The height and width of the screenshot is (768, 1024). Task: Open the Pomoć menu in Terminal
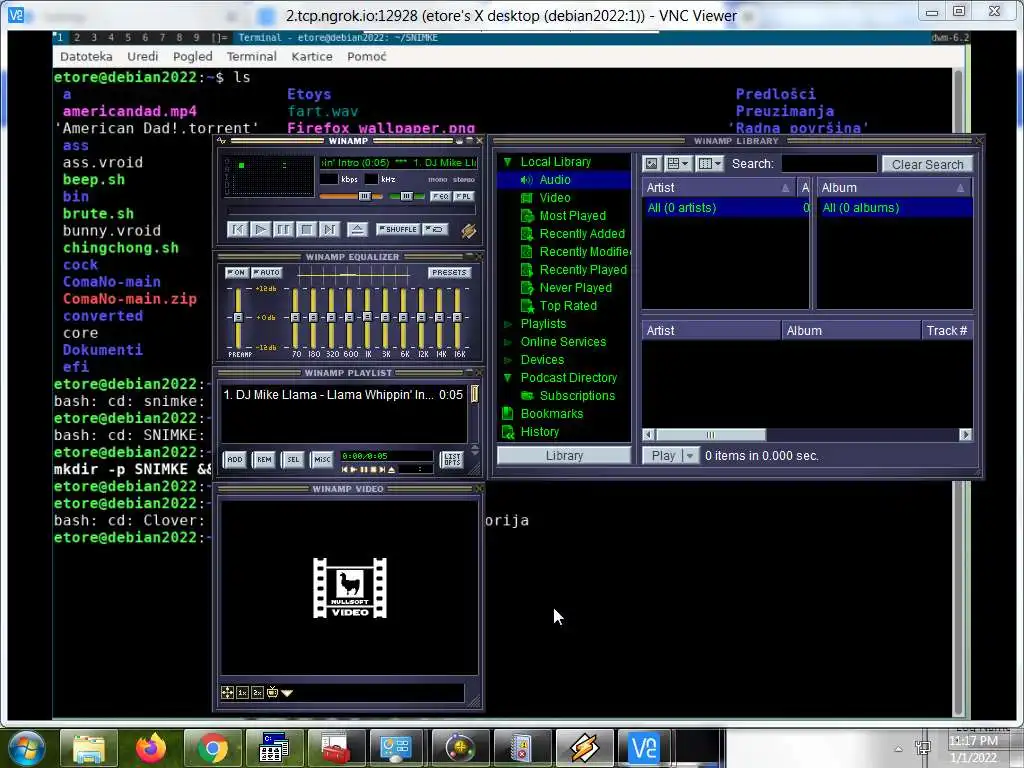pos(366,57)
